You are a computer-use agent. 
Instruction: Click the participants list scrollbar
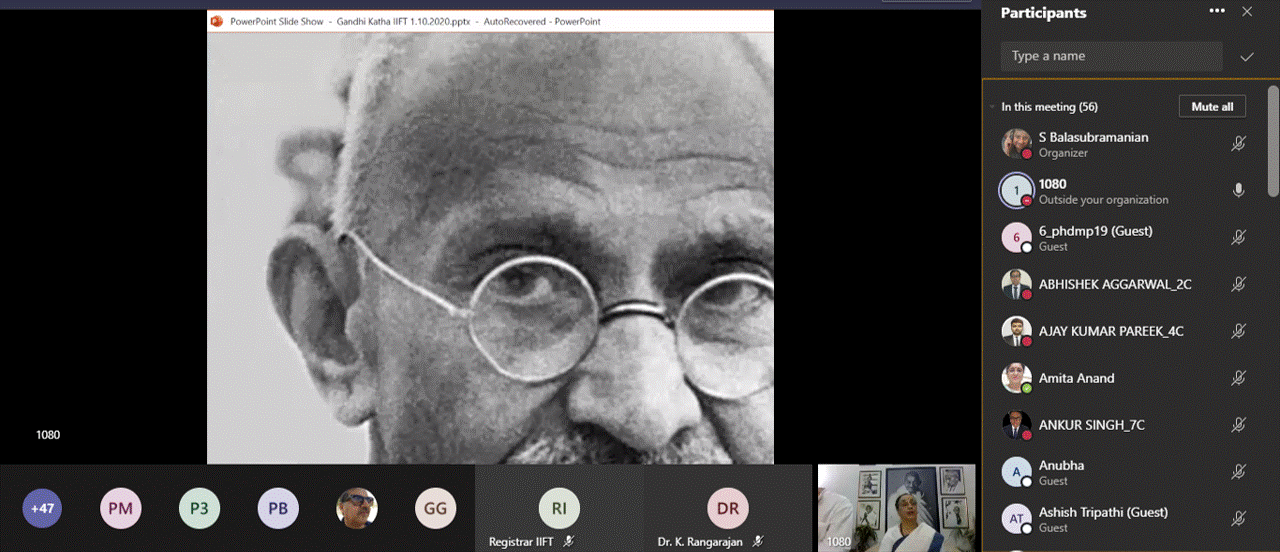coord(1273,140)
